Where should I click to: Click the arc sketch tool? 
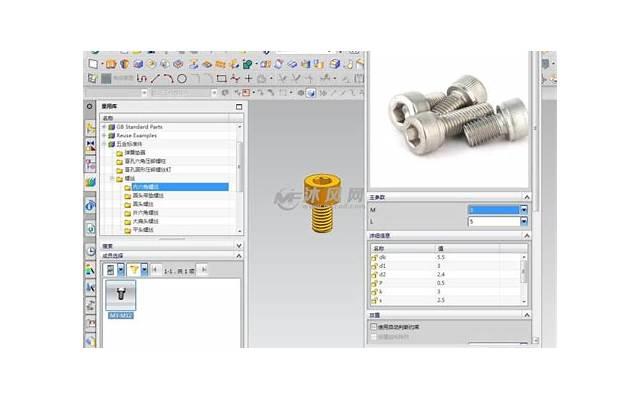pyautogui.click(x=168, y=78)
